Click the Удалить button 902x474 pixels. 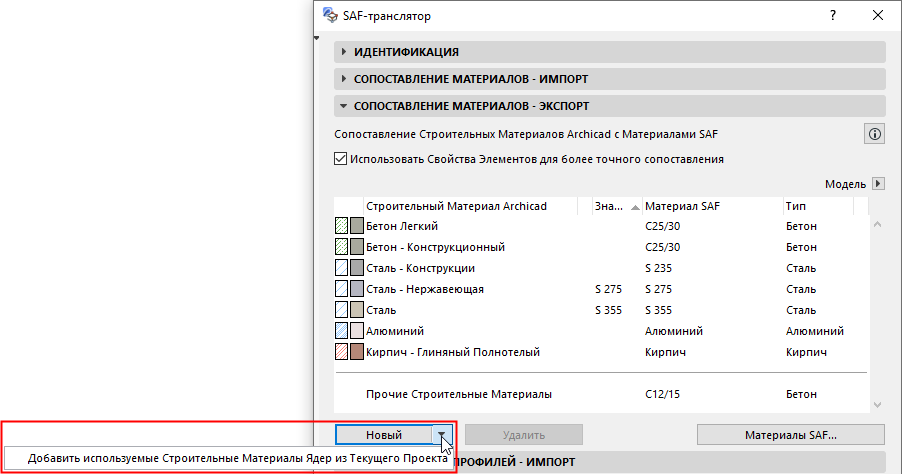click(524, 435)
